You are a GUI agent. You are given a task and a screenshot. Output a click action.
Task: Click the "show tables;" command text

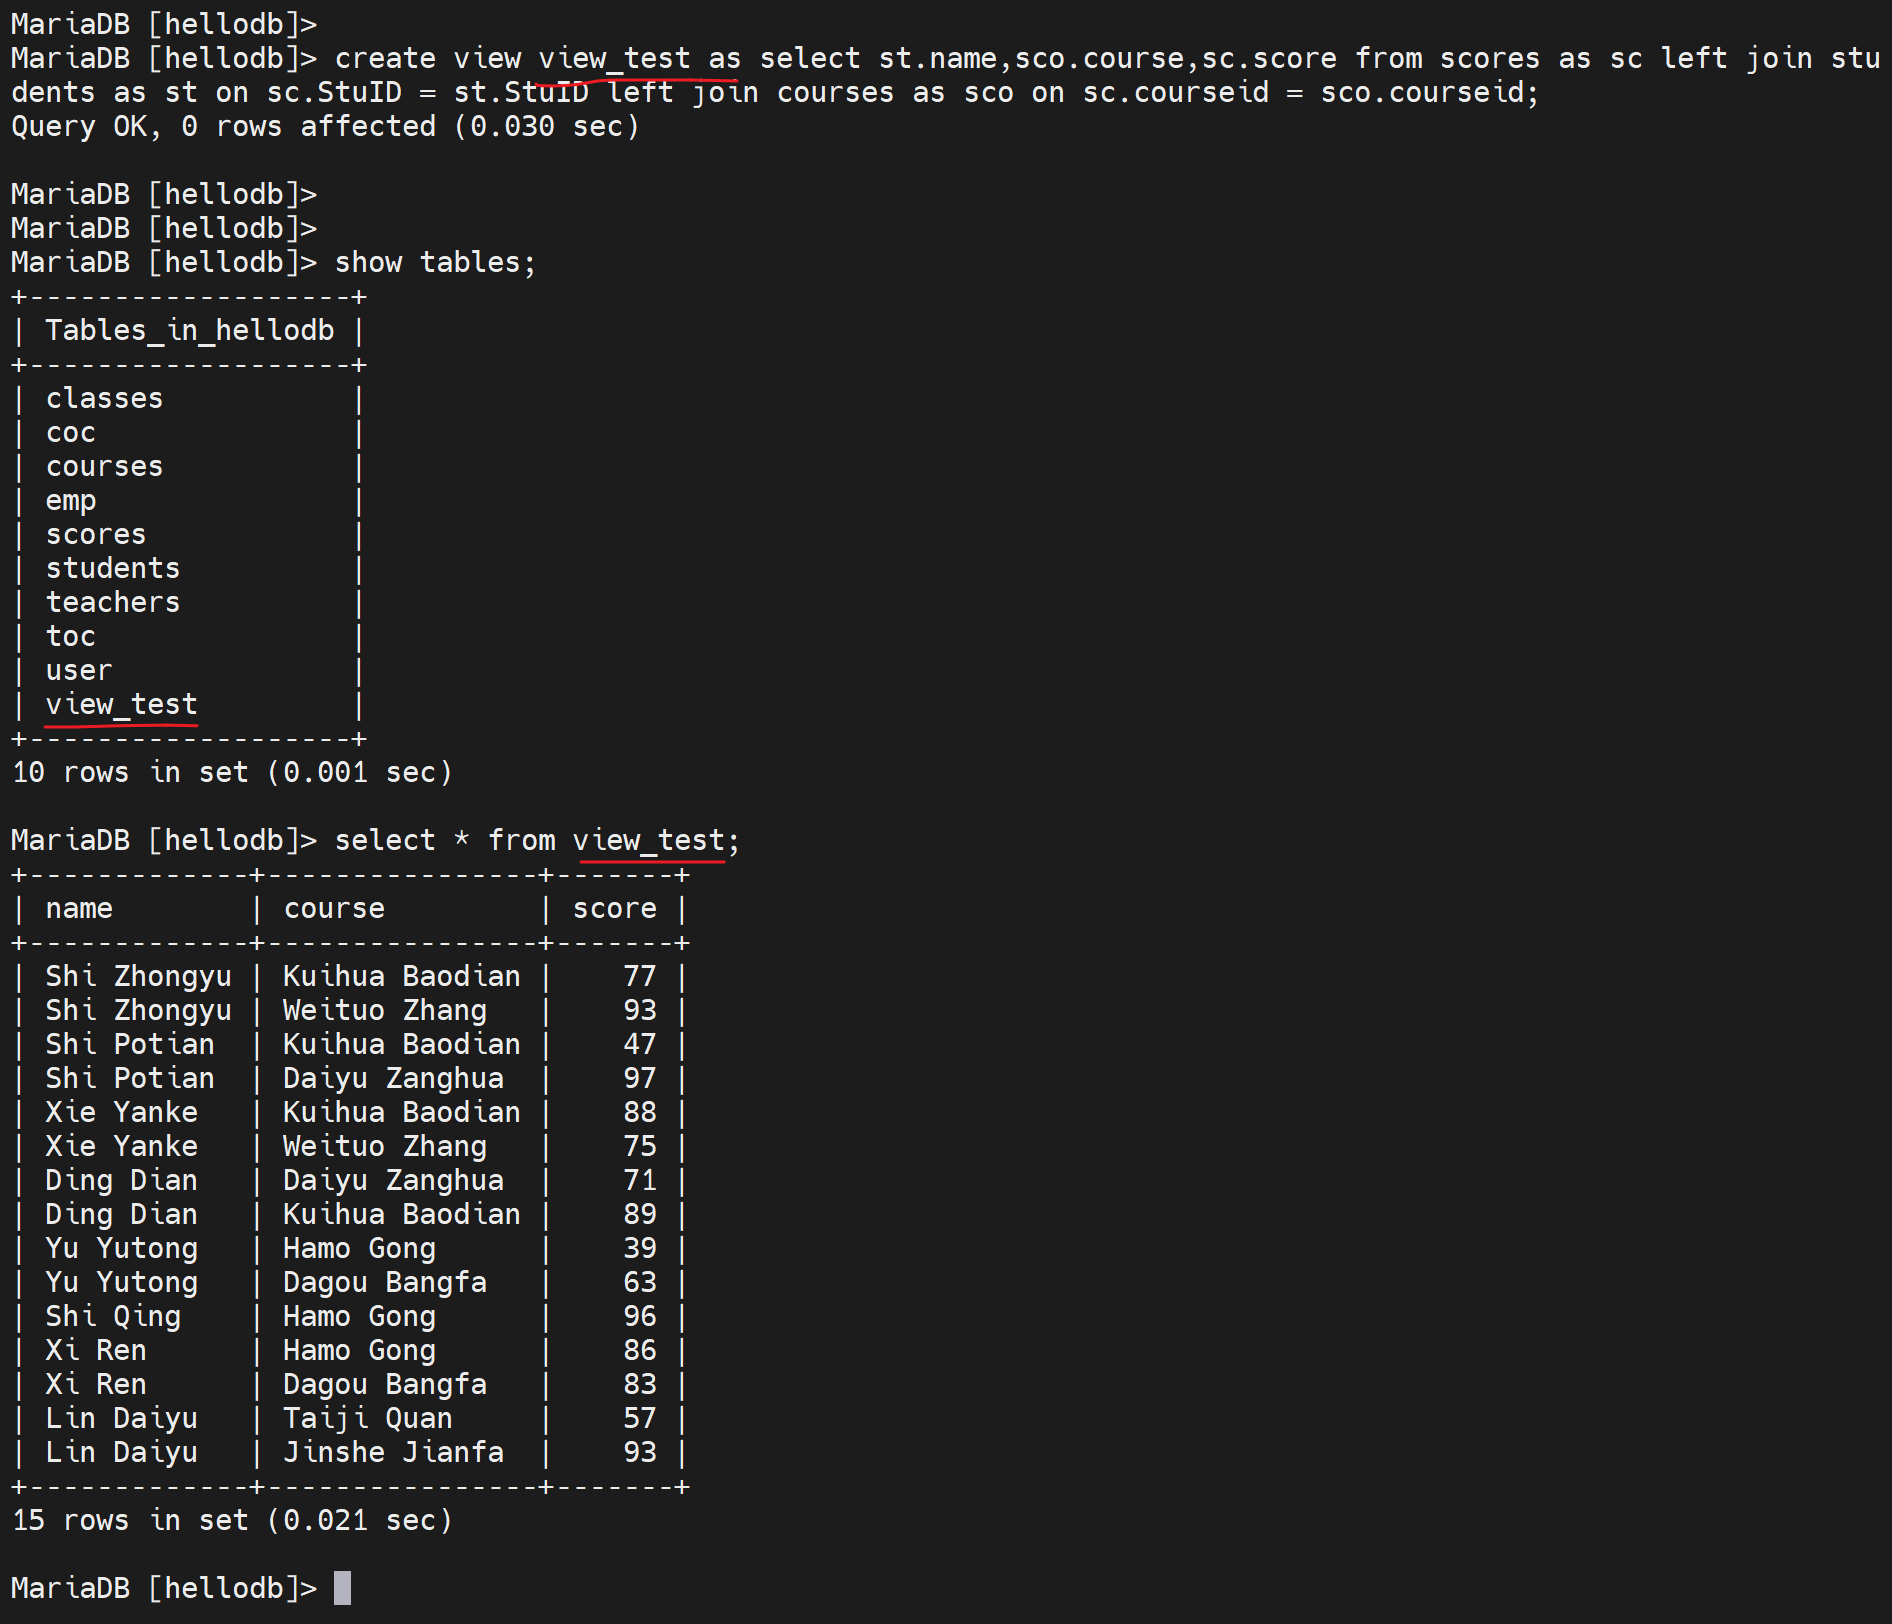pos(434,263)
